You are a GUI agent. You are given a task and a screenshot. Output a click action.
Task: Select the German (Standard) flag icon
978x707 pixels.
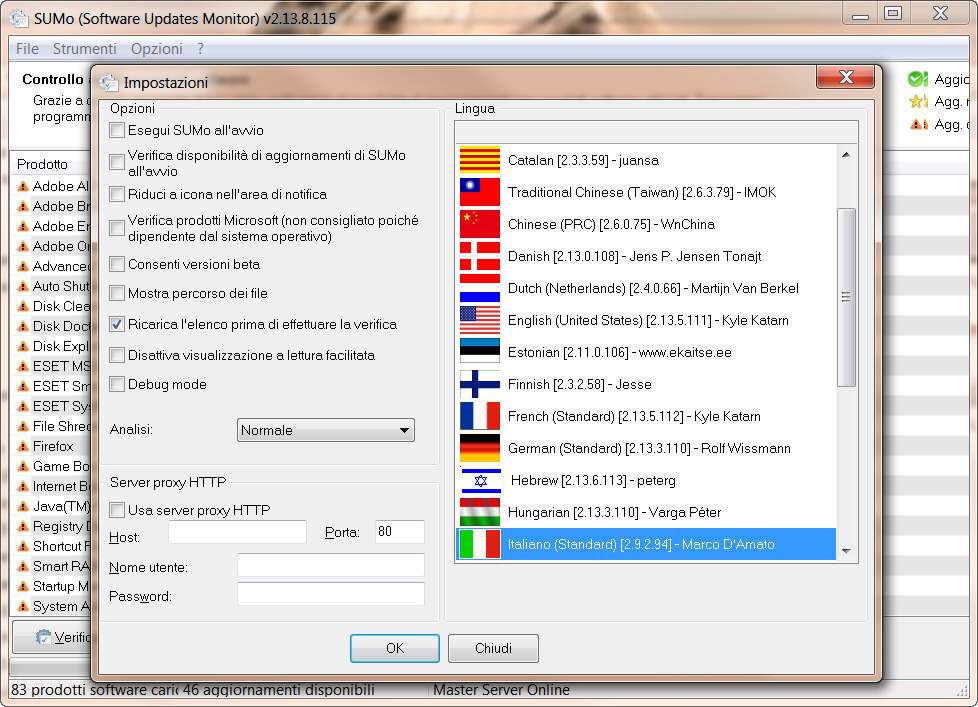pyautogui.click(x=480, y=448)
